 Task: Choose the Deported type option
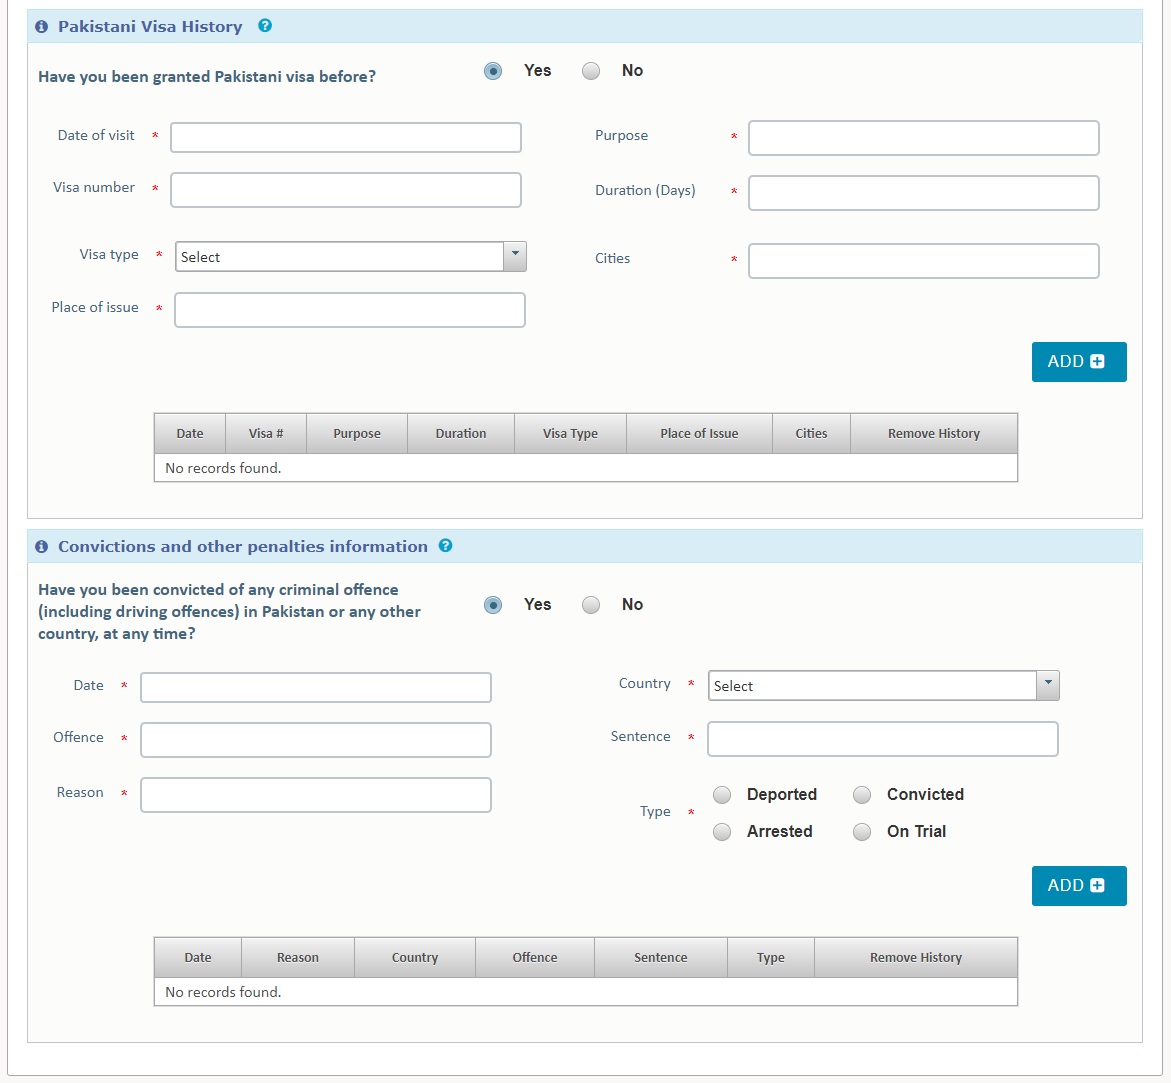[x=722, y=795]
